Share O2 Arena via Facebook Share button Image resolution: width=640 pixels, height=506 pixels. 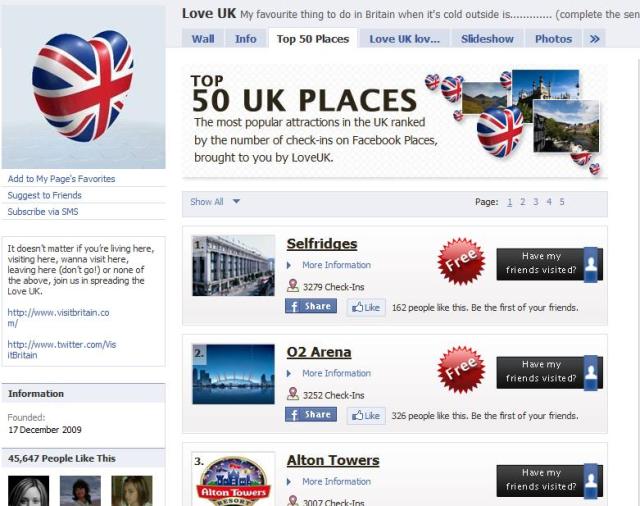[x=311, y=415]
